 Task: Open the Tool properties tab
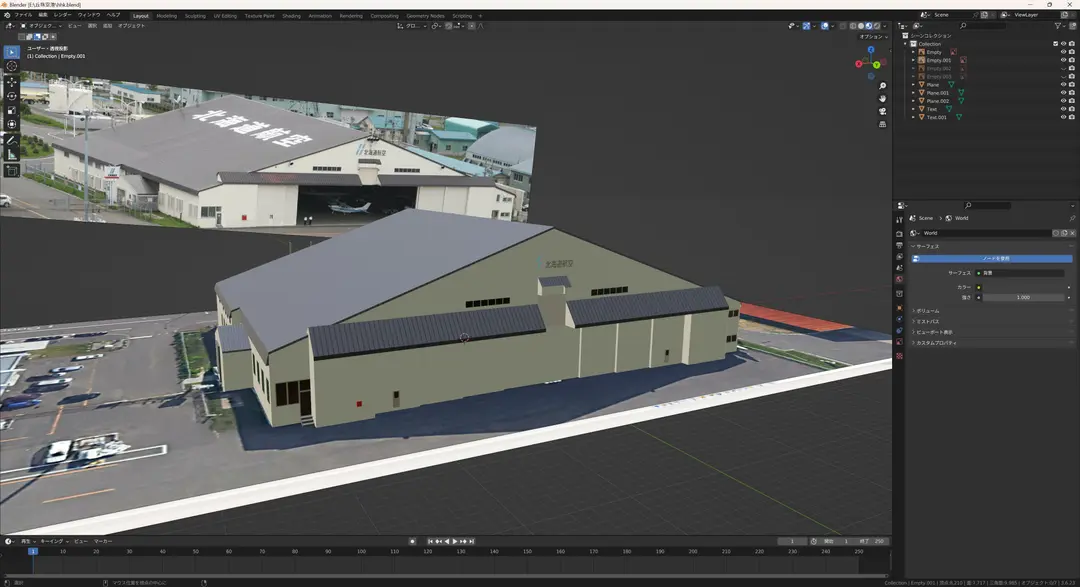tap(900, 220)
